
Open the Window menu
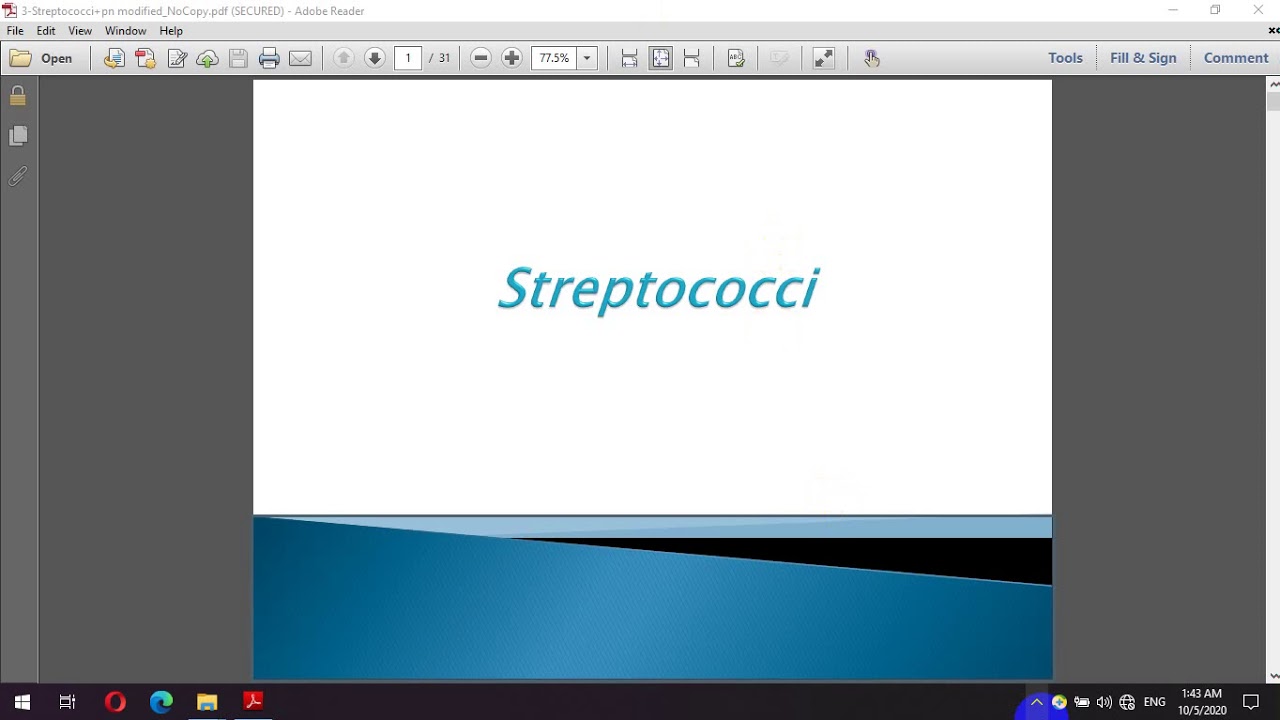pos(126,31)
